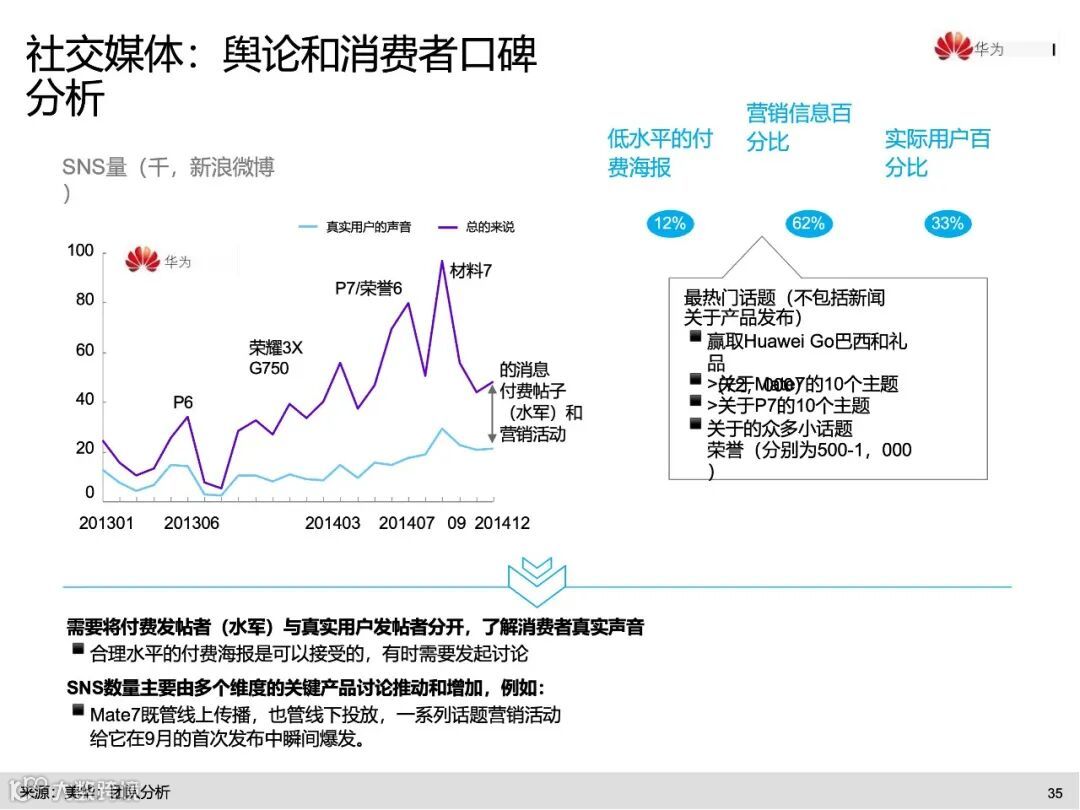Image resolution: width=1080 pixels, height=810 pixels.
Task: Click the text 荣誉（分别为500-1，000
Action: pos(809,450)
